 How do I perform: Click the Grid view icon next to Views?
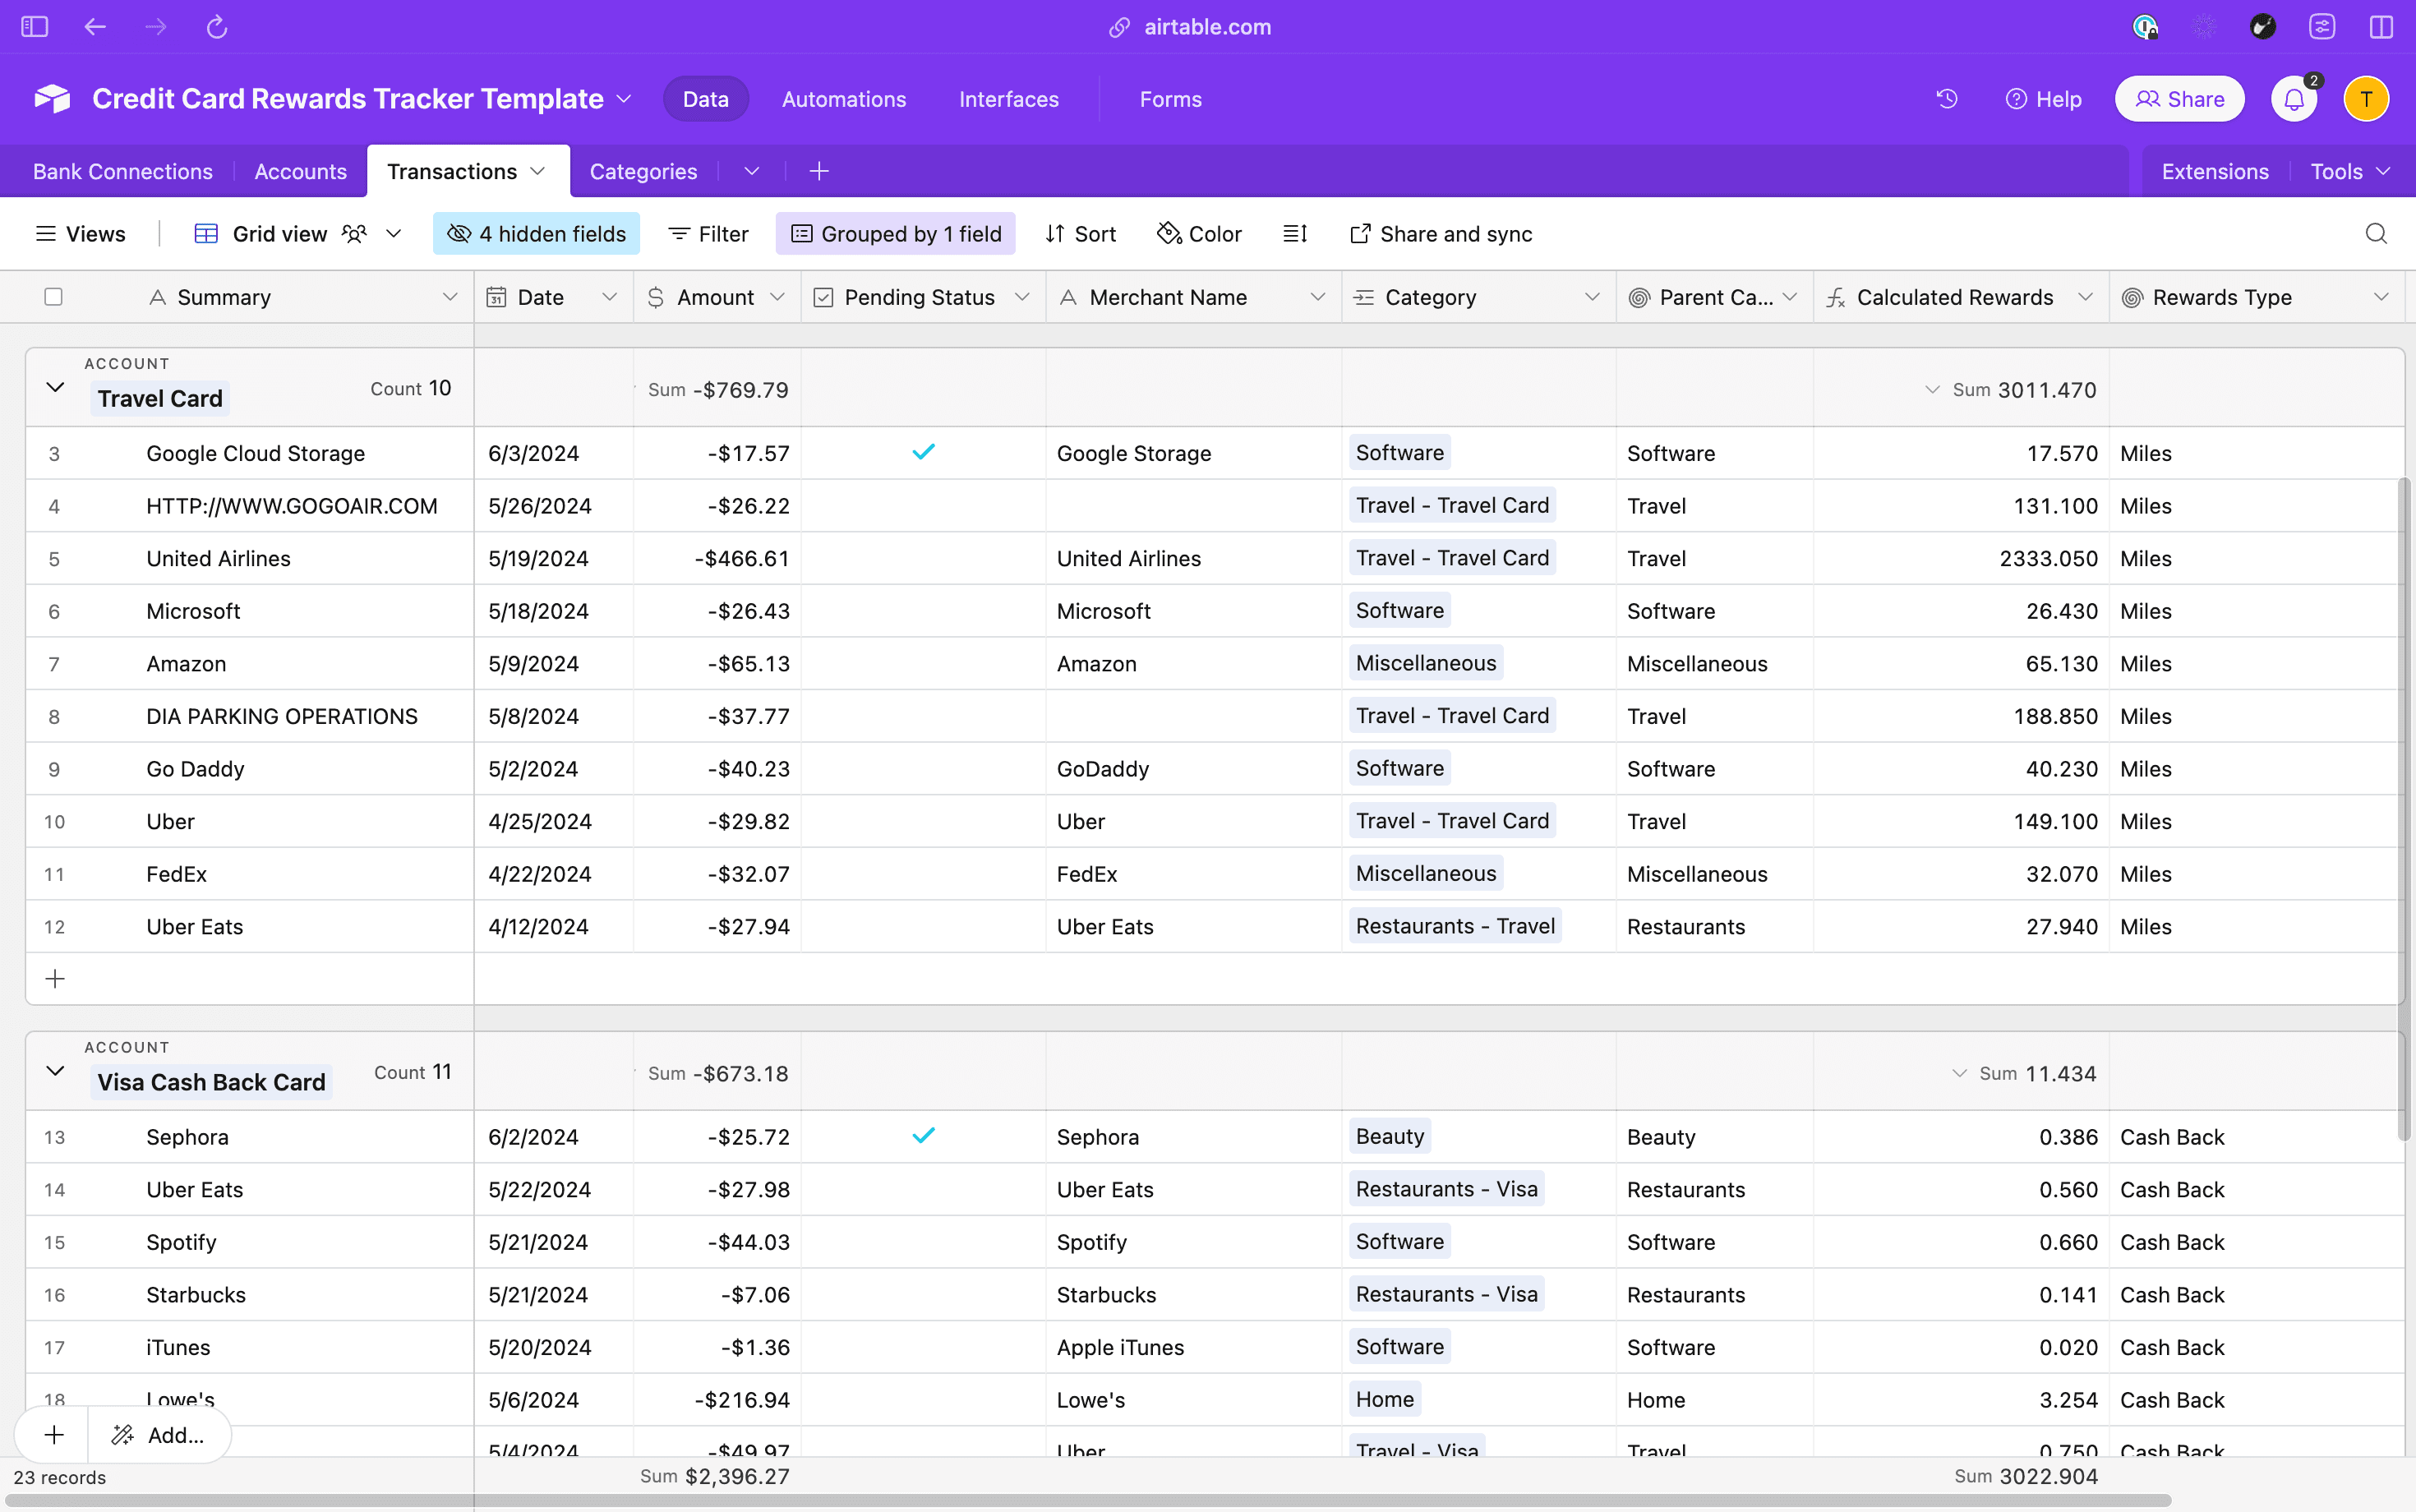(206, 233)
